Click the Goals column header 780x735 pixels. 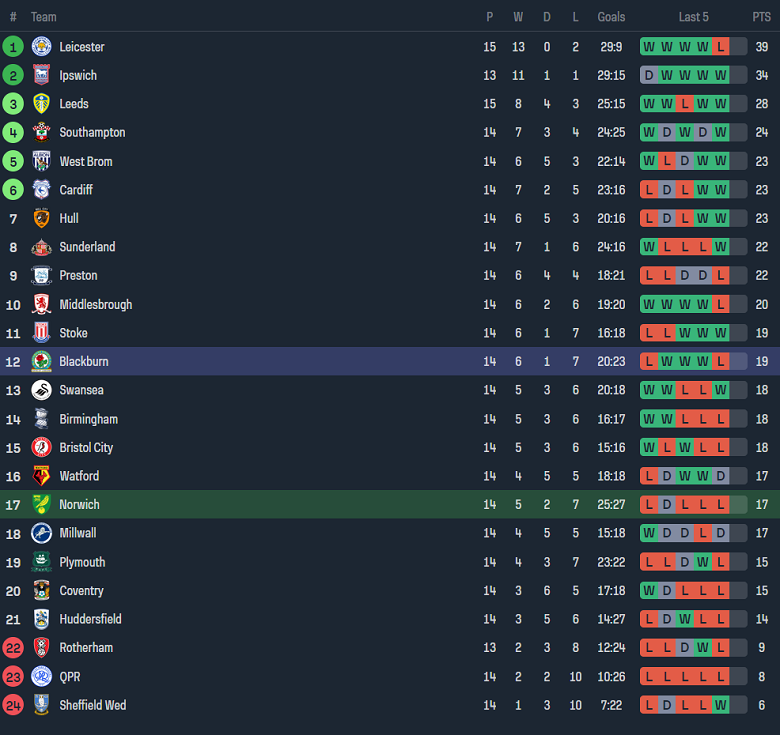pos(611,17)
